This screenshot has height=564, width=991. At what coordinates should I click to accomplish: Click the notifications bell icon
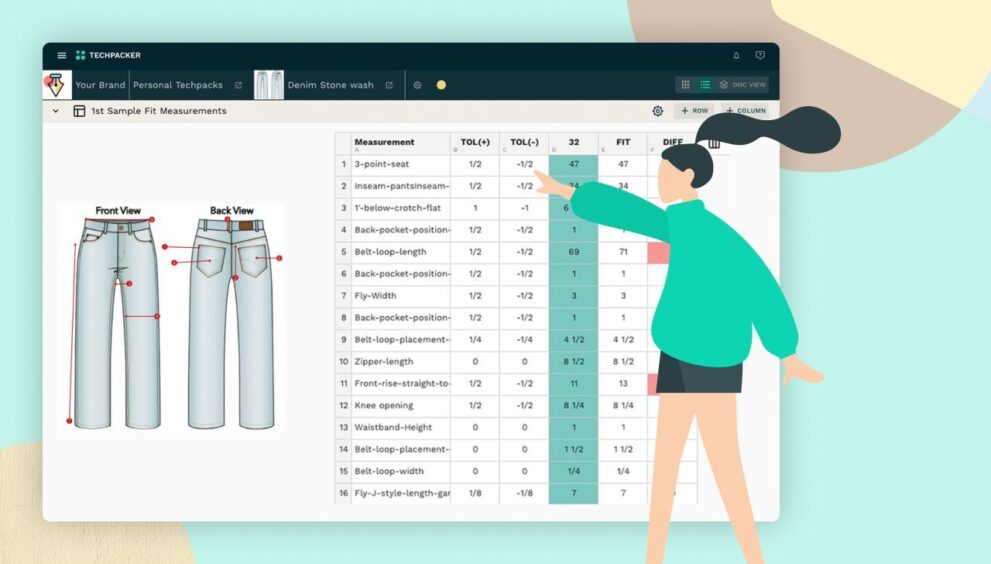pos(737,55)
